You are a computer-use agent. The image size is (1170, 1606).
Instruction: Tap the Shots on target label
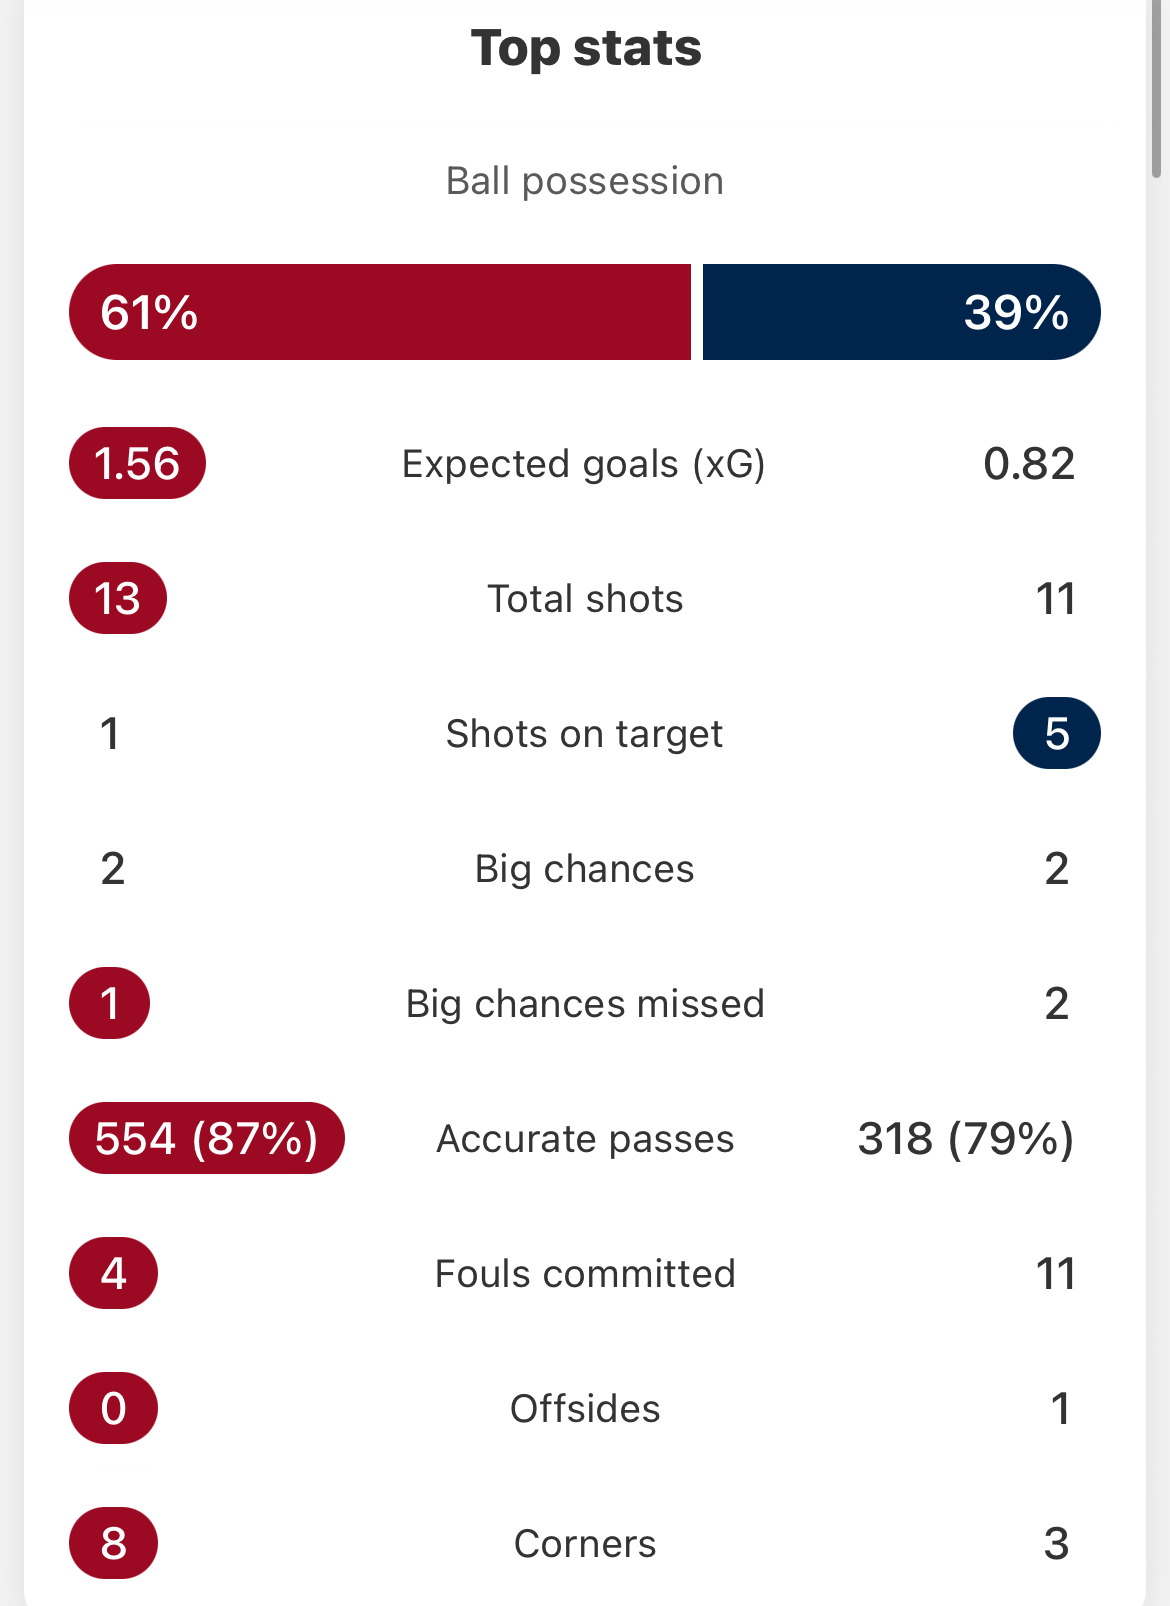[584, 734]
